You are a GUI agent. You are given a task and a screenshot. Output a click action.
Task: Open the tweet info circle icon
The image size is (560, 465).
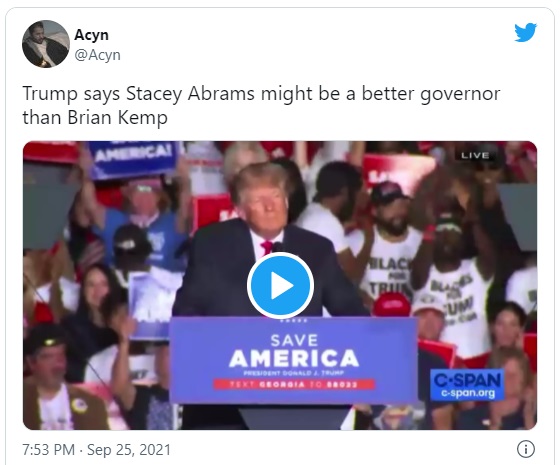526,449
